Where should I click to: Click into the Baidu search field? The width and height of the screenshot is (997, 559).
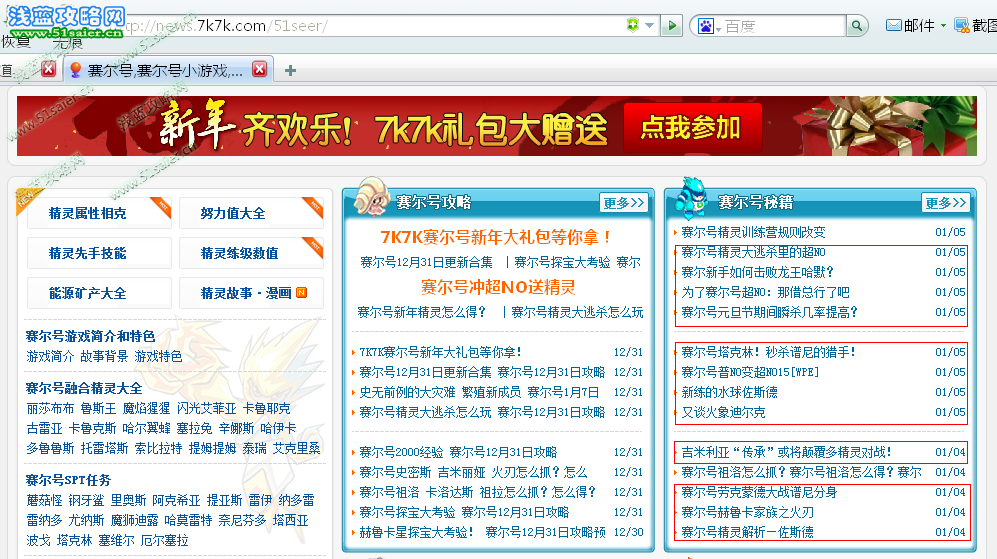pos(783,26)
